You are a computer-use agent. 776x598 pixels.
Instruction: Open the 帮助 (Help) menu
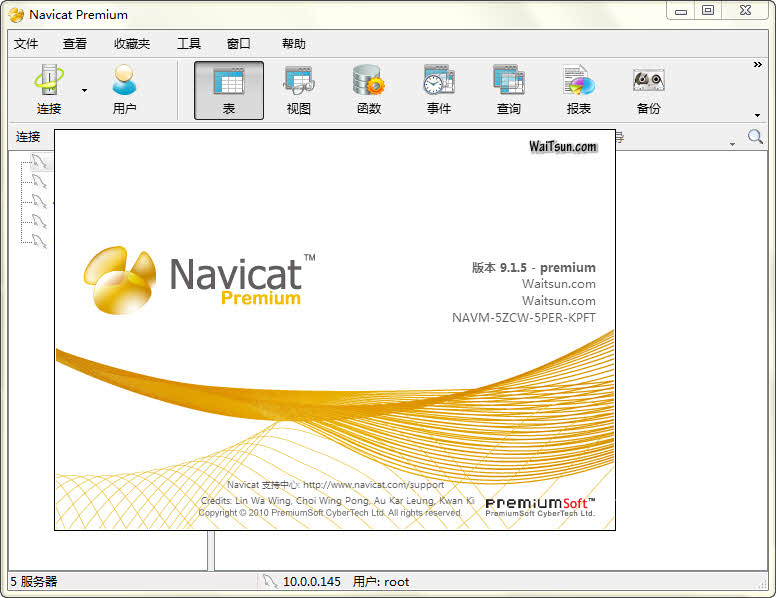click(294, 44)
